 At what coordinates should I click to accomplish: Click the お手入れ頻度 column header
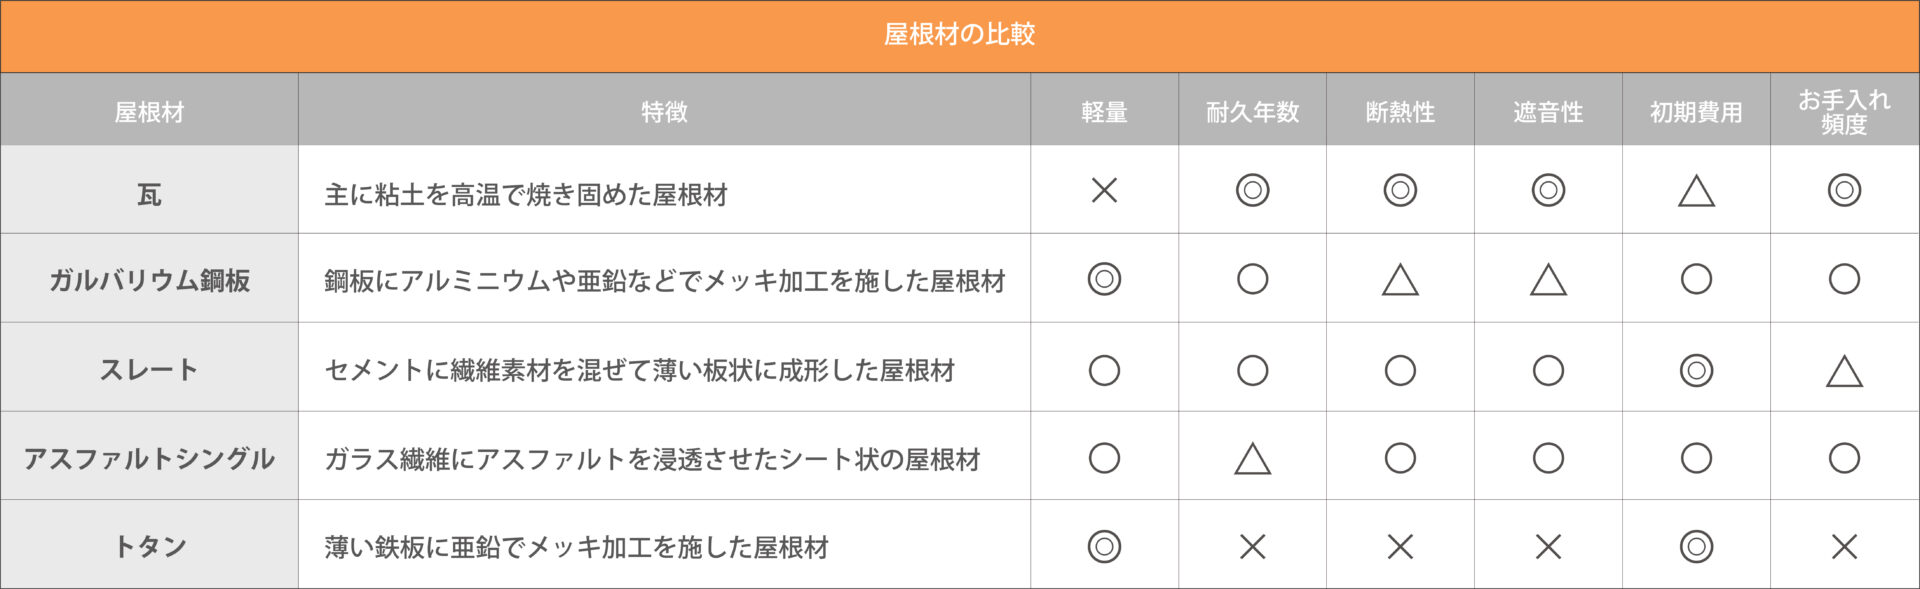coord(1844,112)
